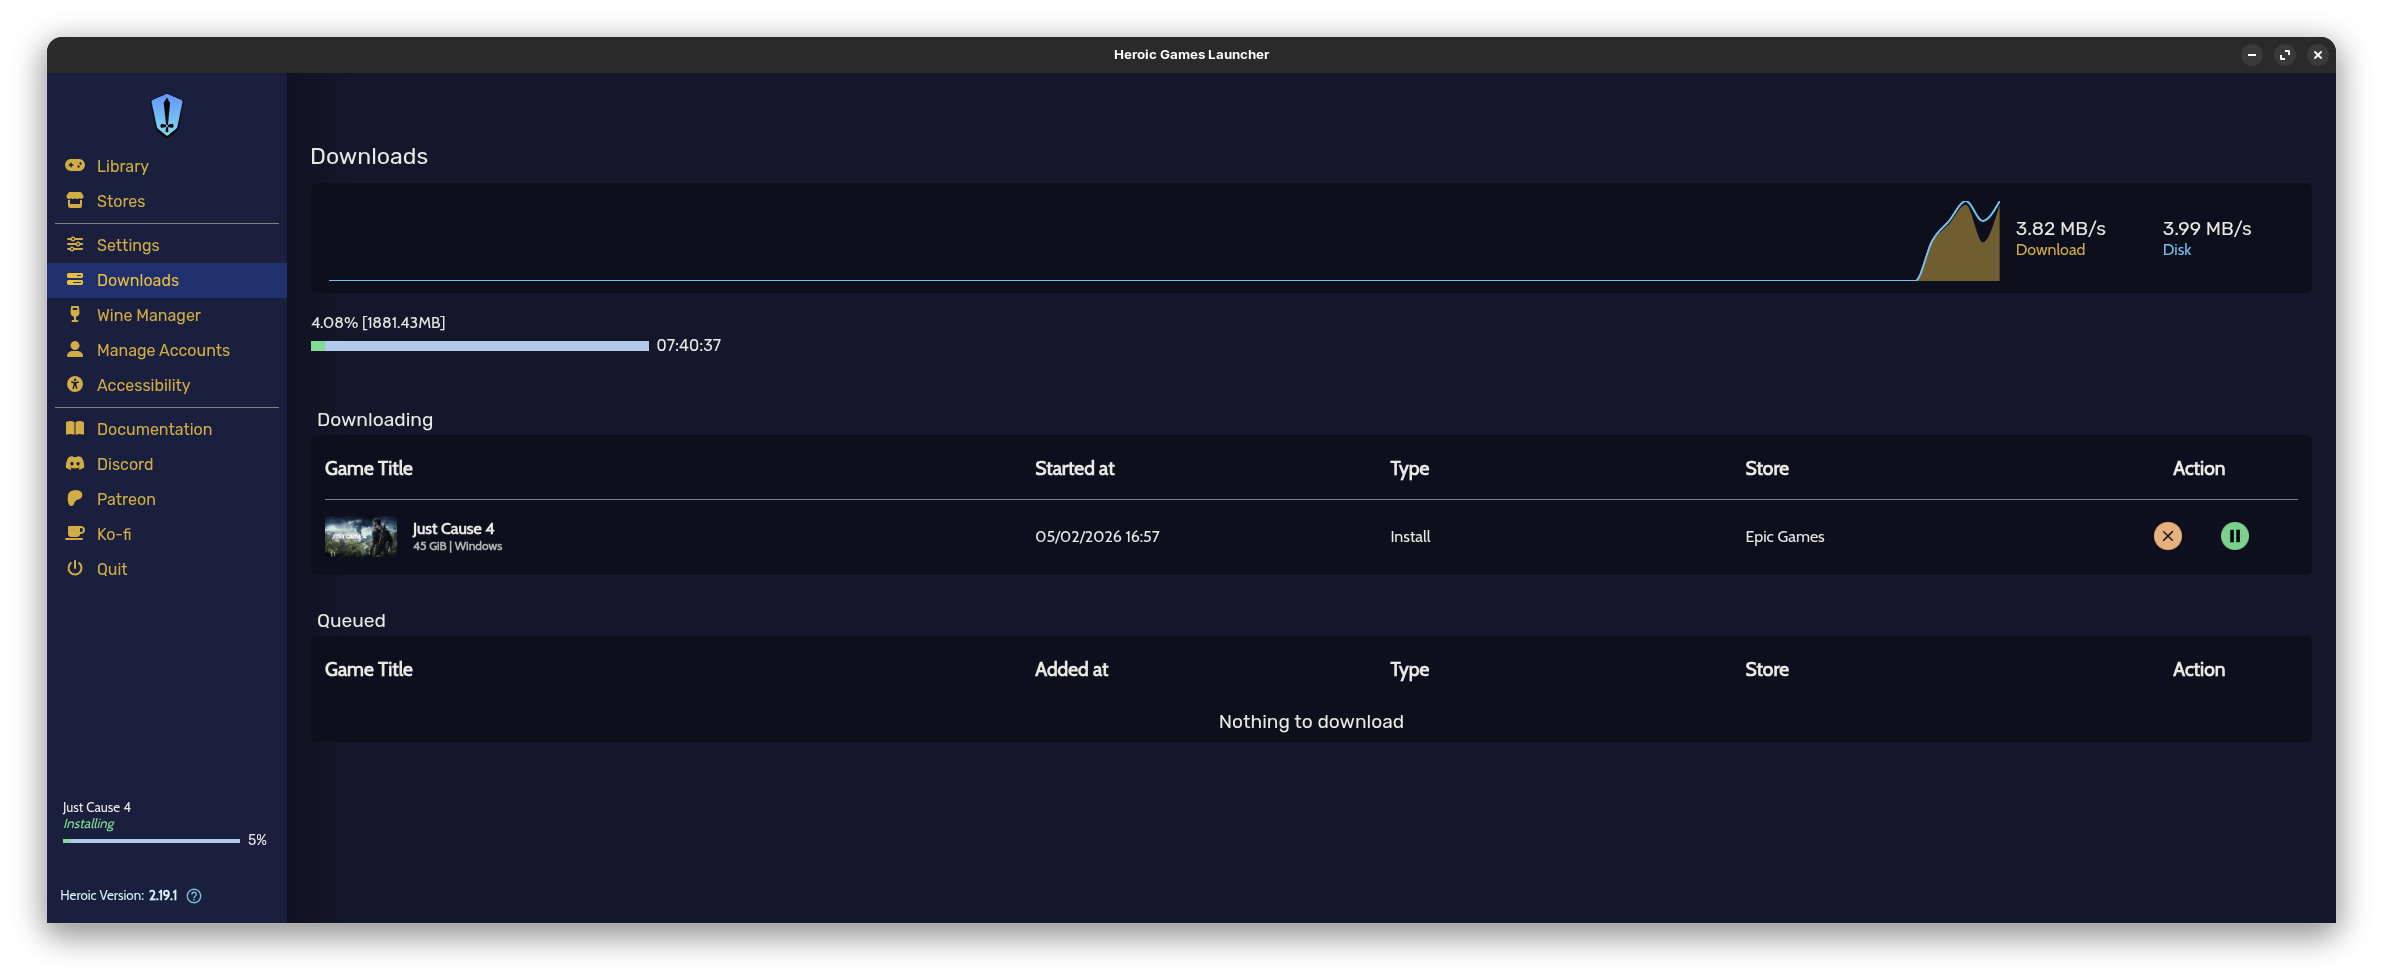Screen dimensions: 2383x980
Task: Click the Added at column header
Action: click(x=1071, y=670)
